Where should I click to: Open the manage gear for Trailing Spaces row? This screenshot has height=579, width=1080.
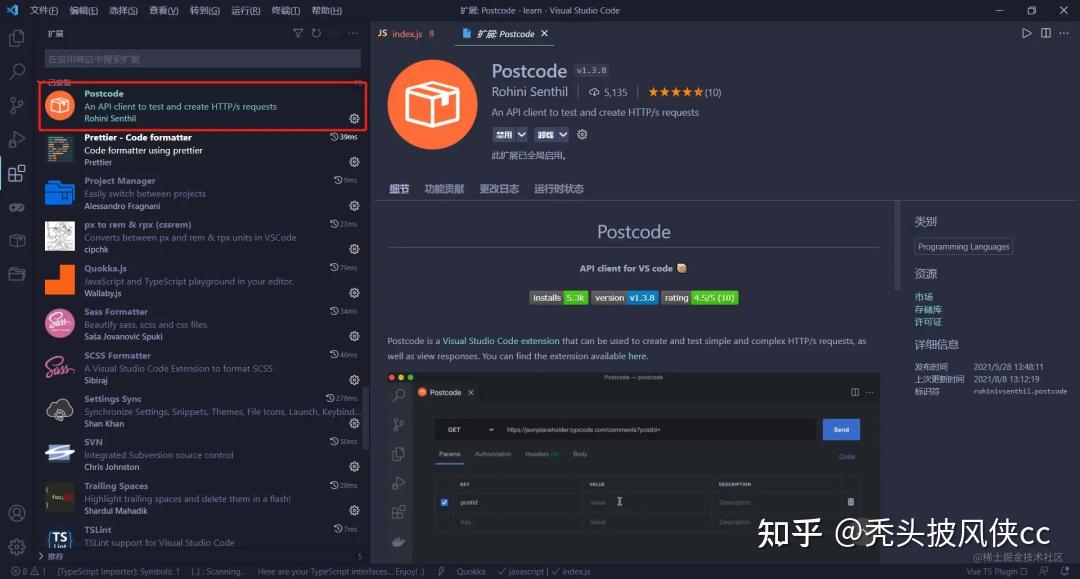[x=354, y=510]
